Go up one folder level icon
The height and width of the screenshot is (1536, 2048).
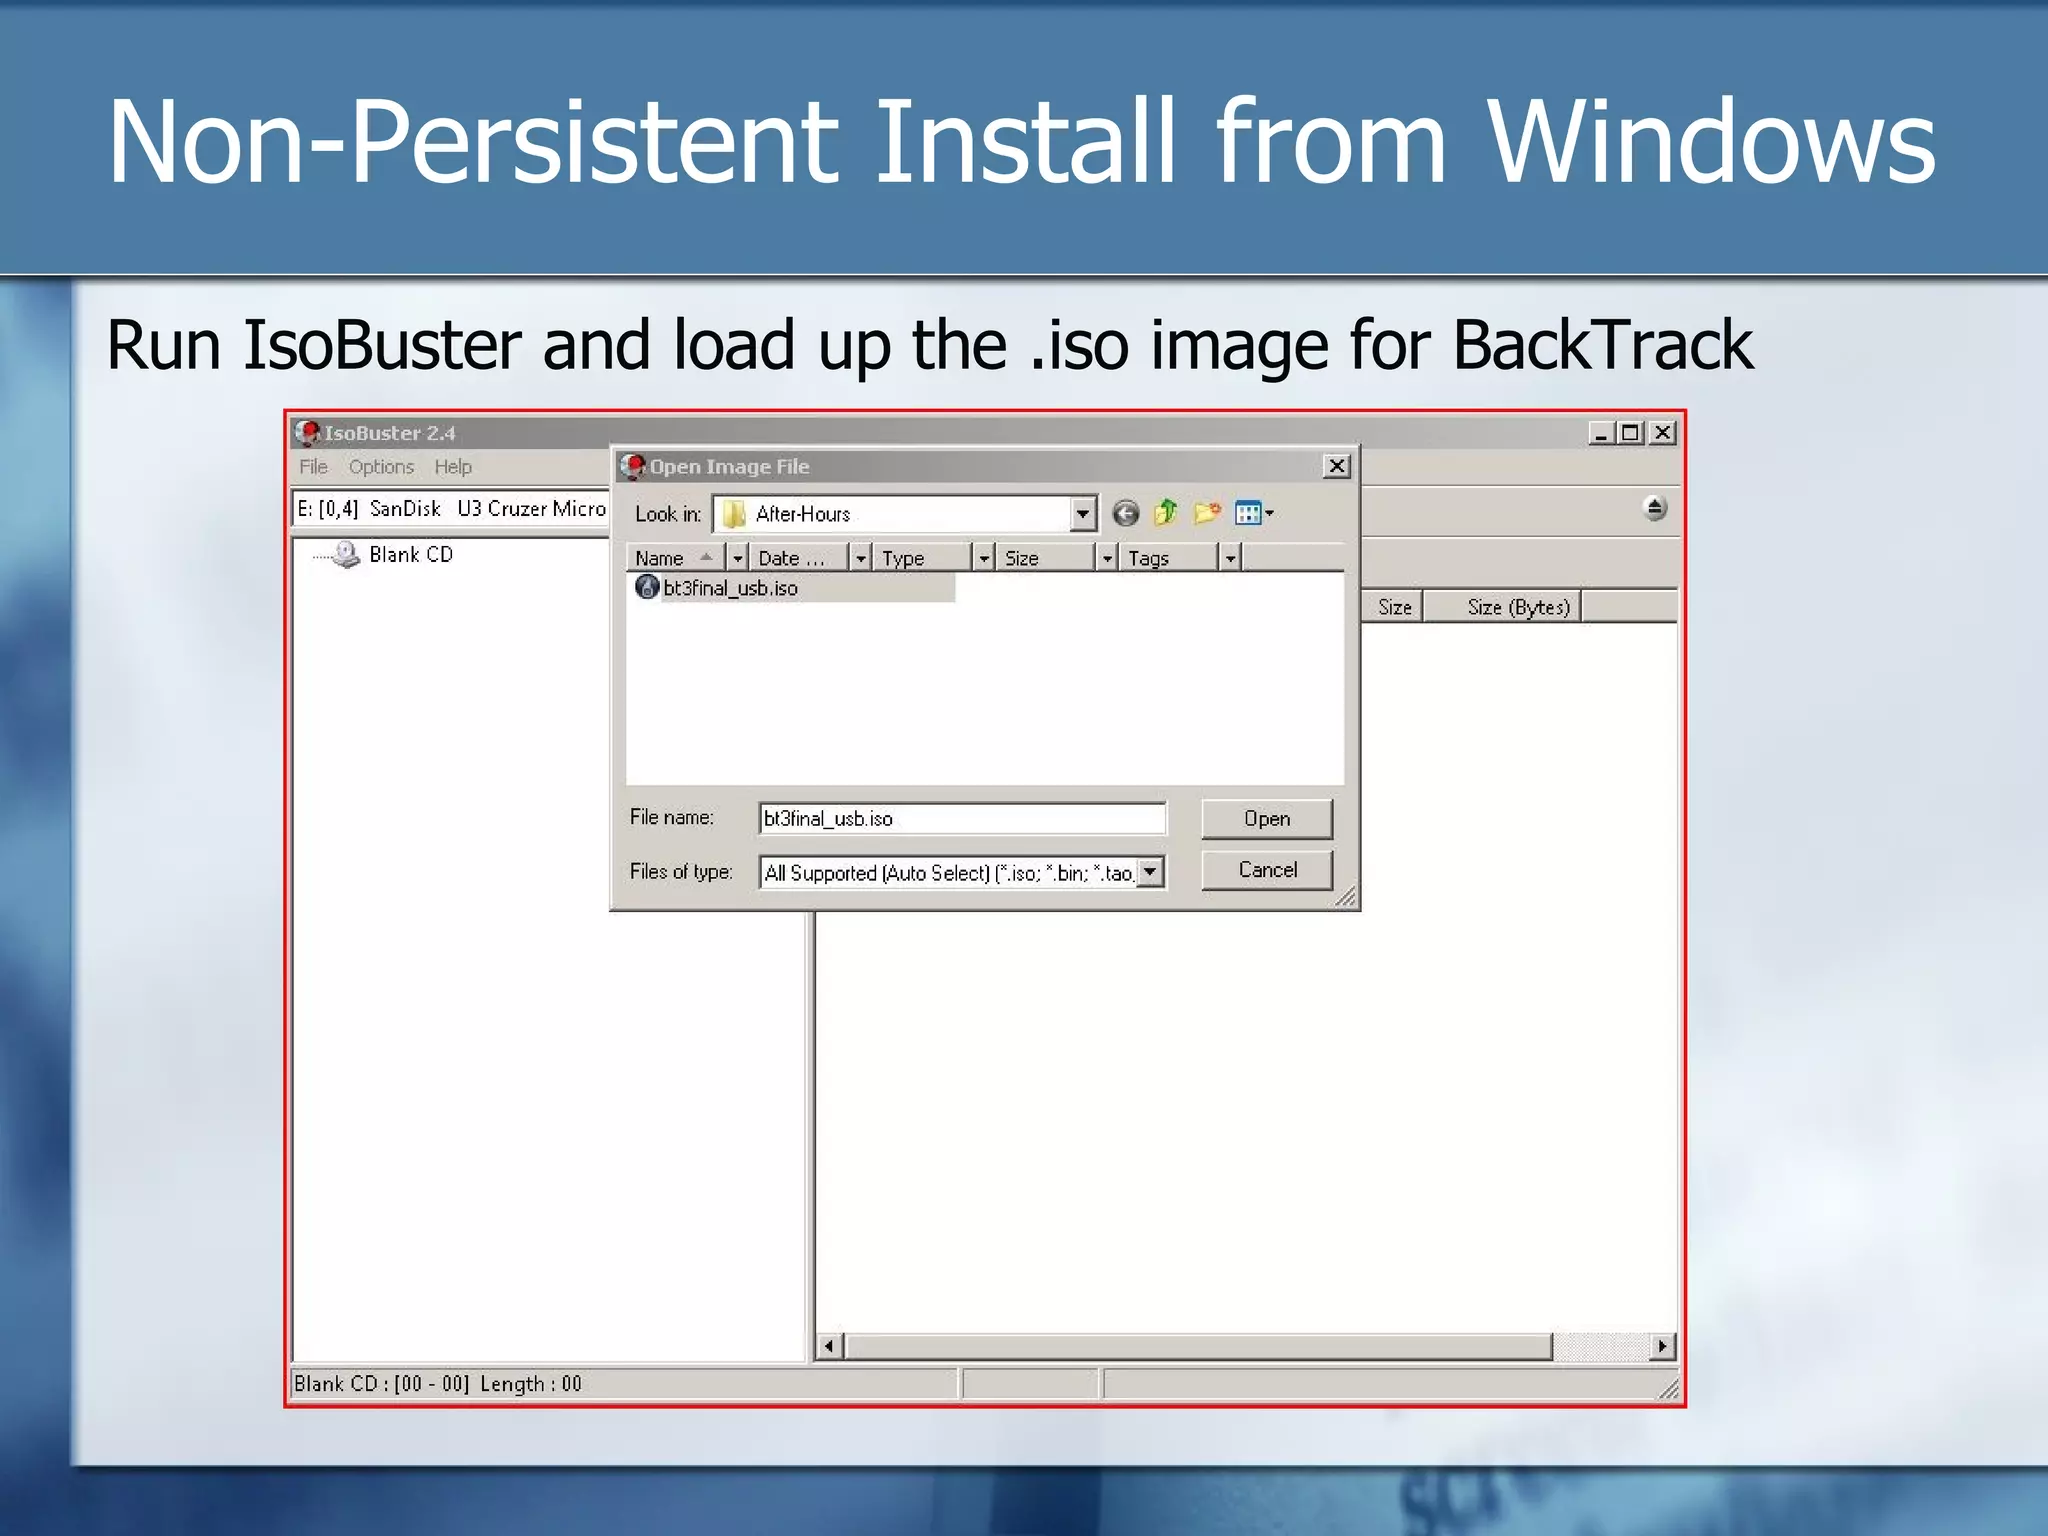click(x=1165, y=514)
